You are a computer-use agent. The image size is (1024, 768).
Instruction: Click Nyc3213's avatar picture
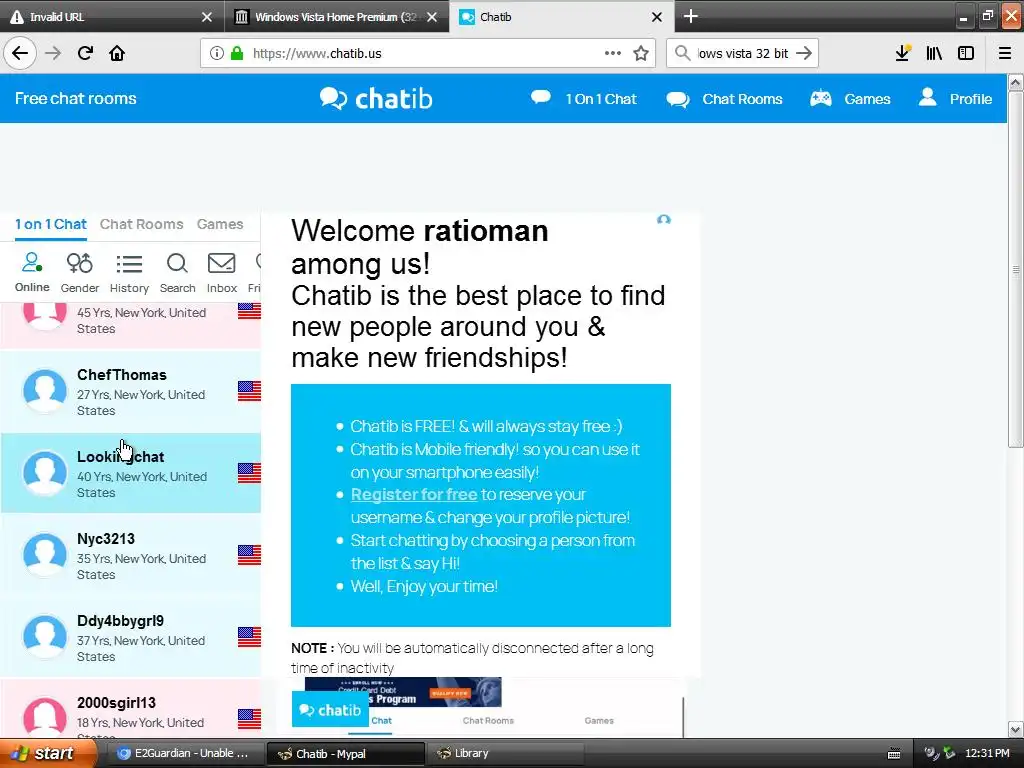(44, 554)
